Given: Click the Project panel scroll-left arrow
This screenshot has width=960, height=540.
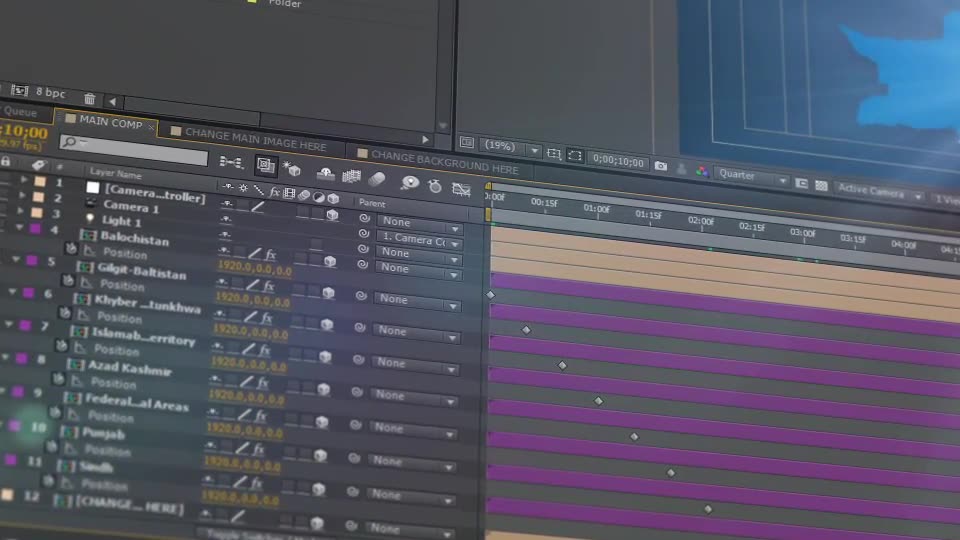Looking at the screenshot, I should (112, 101).
